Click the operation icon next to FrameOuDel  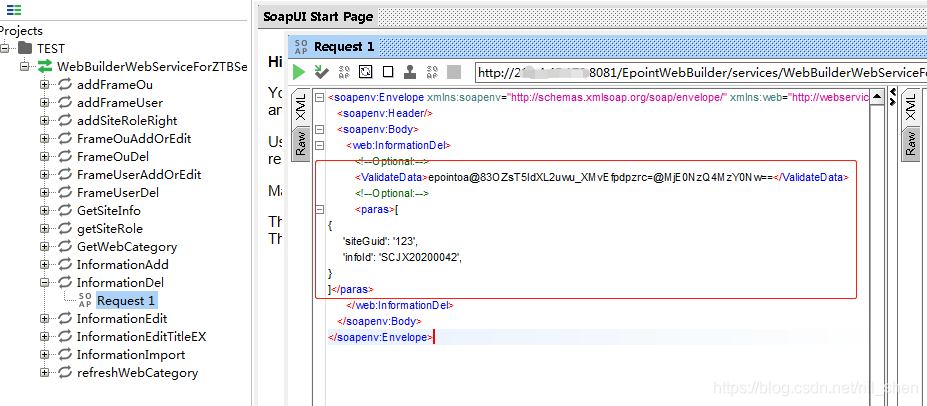[64, 156]
